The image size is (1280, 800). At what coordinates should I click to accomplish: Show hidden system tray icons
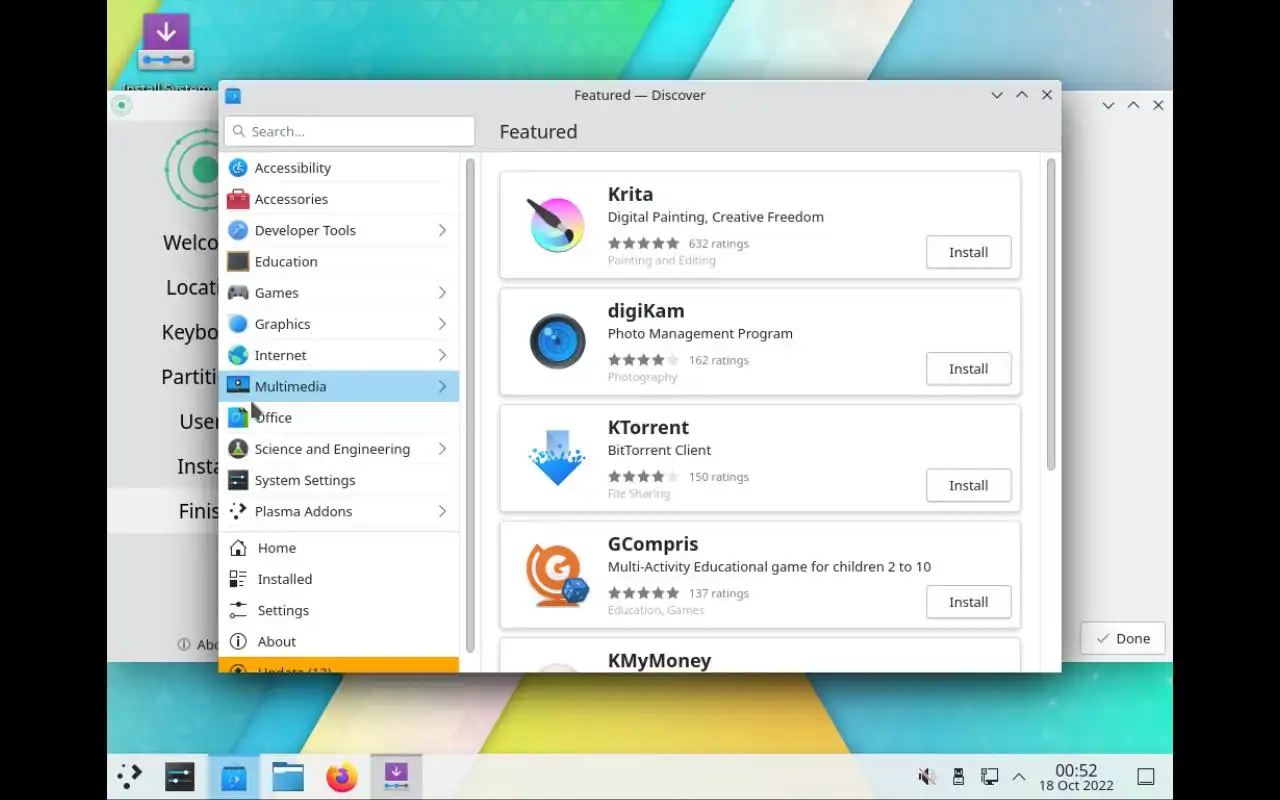tap(1019, 777)
